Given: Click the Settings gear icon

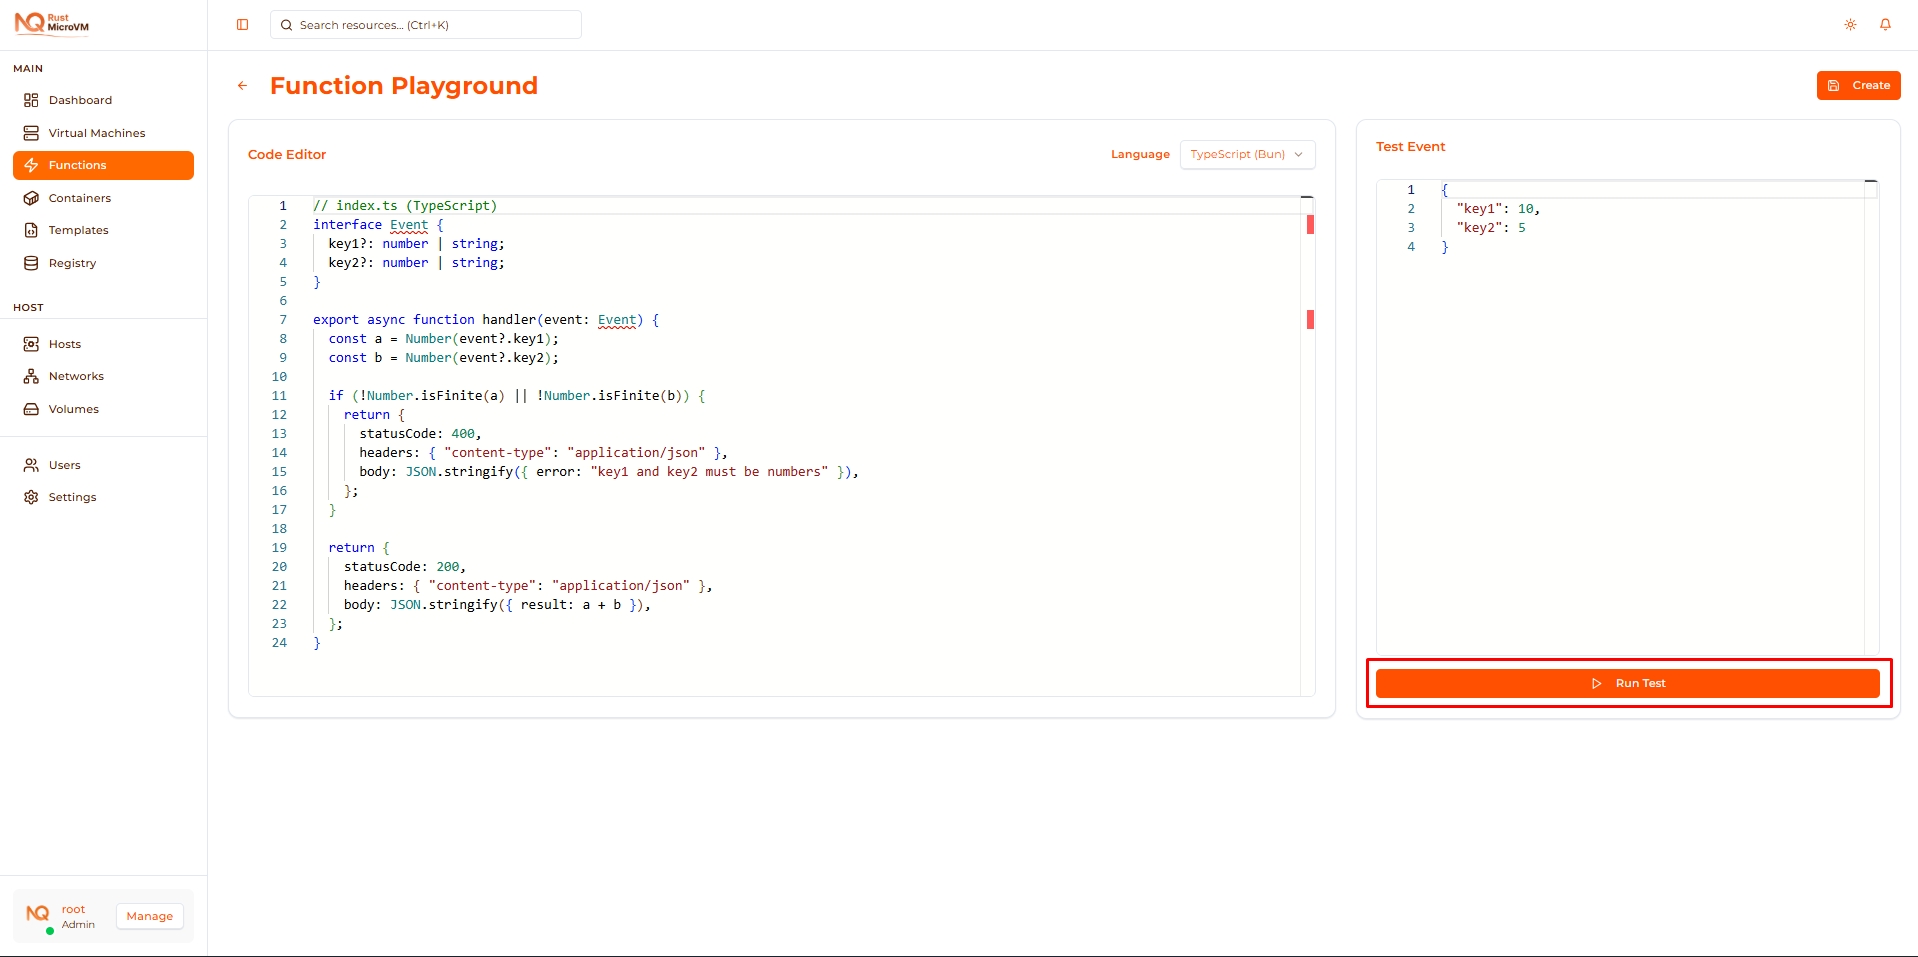Looking at the screenshot, I should [31, 497].
